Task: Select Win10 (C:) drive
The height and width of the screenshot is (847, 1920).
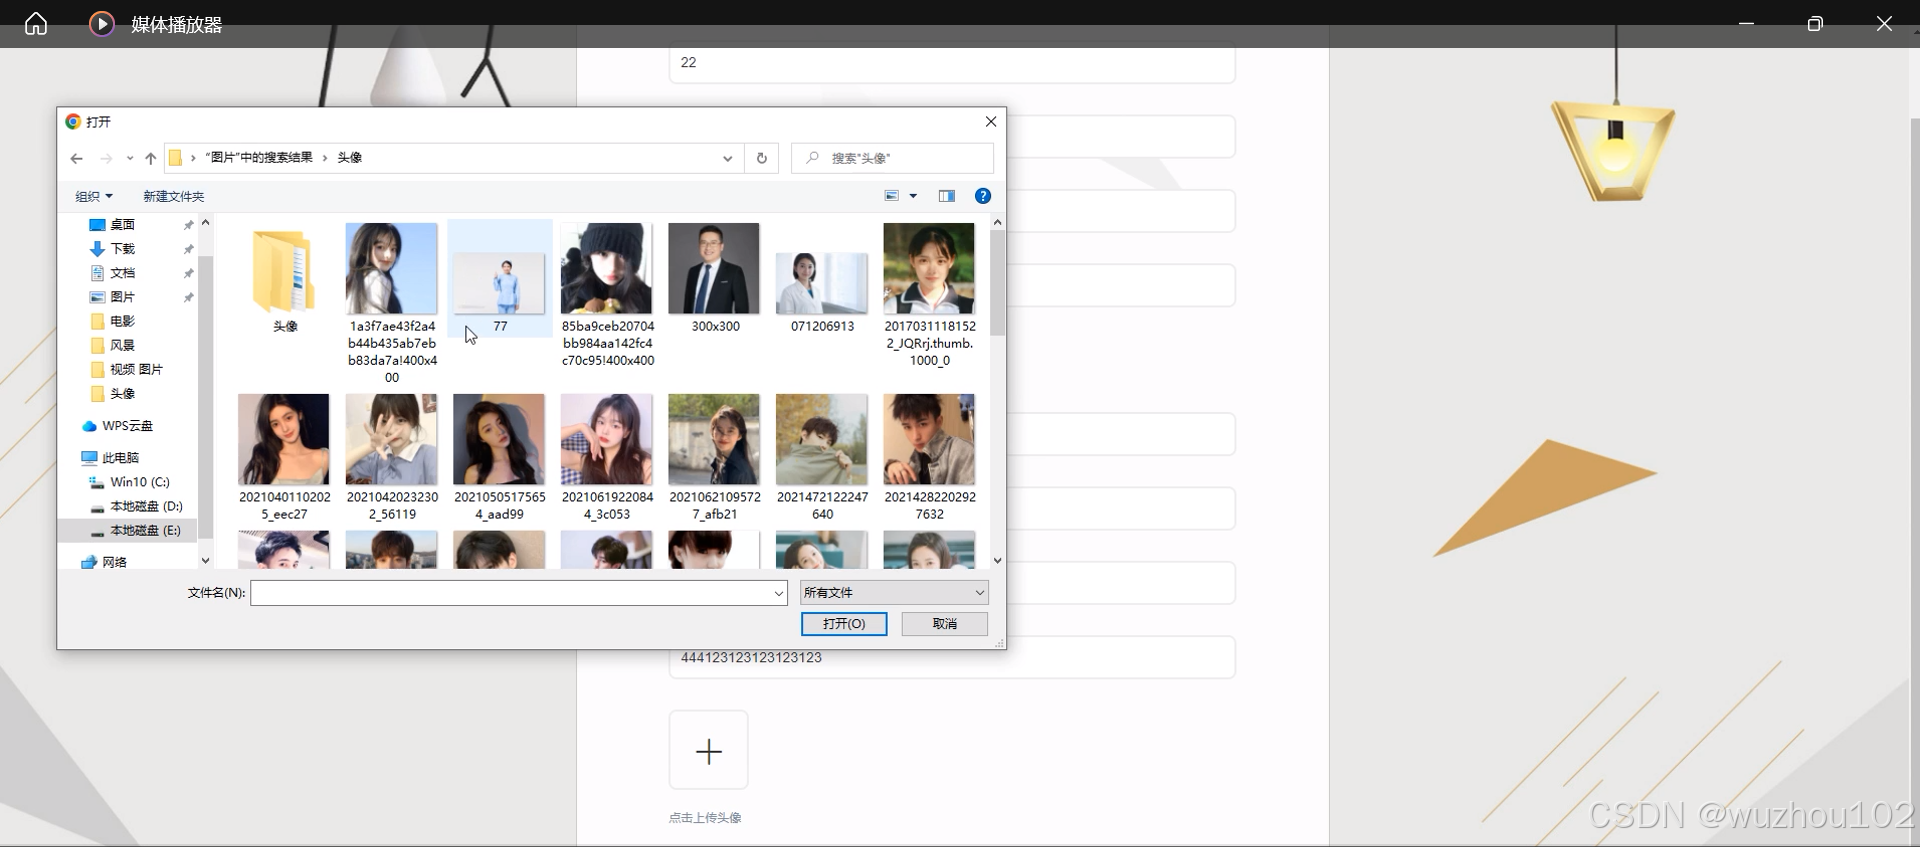Action: click(137, 482)
